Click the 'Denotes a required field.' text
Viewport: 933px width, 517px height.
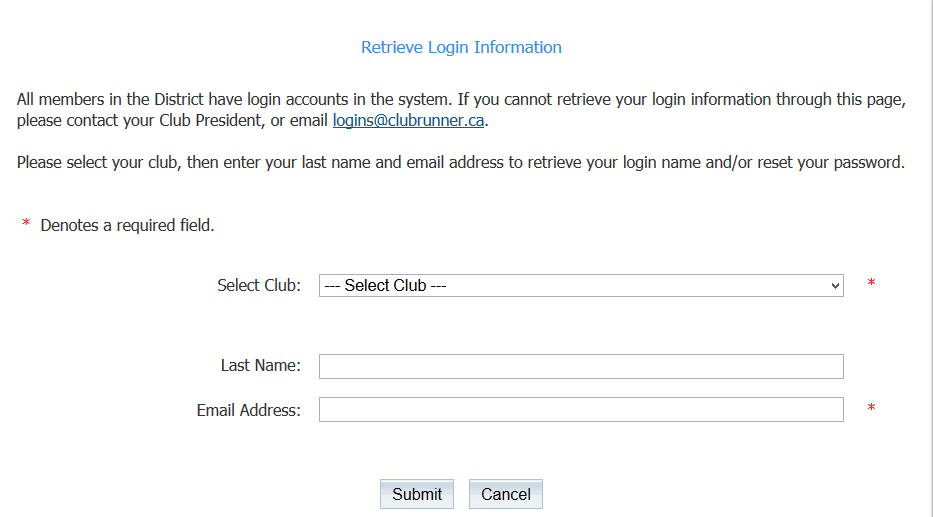coord(127,226)
